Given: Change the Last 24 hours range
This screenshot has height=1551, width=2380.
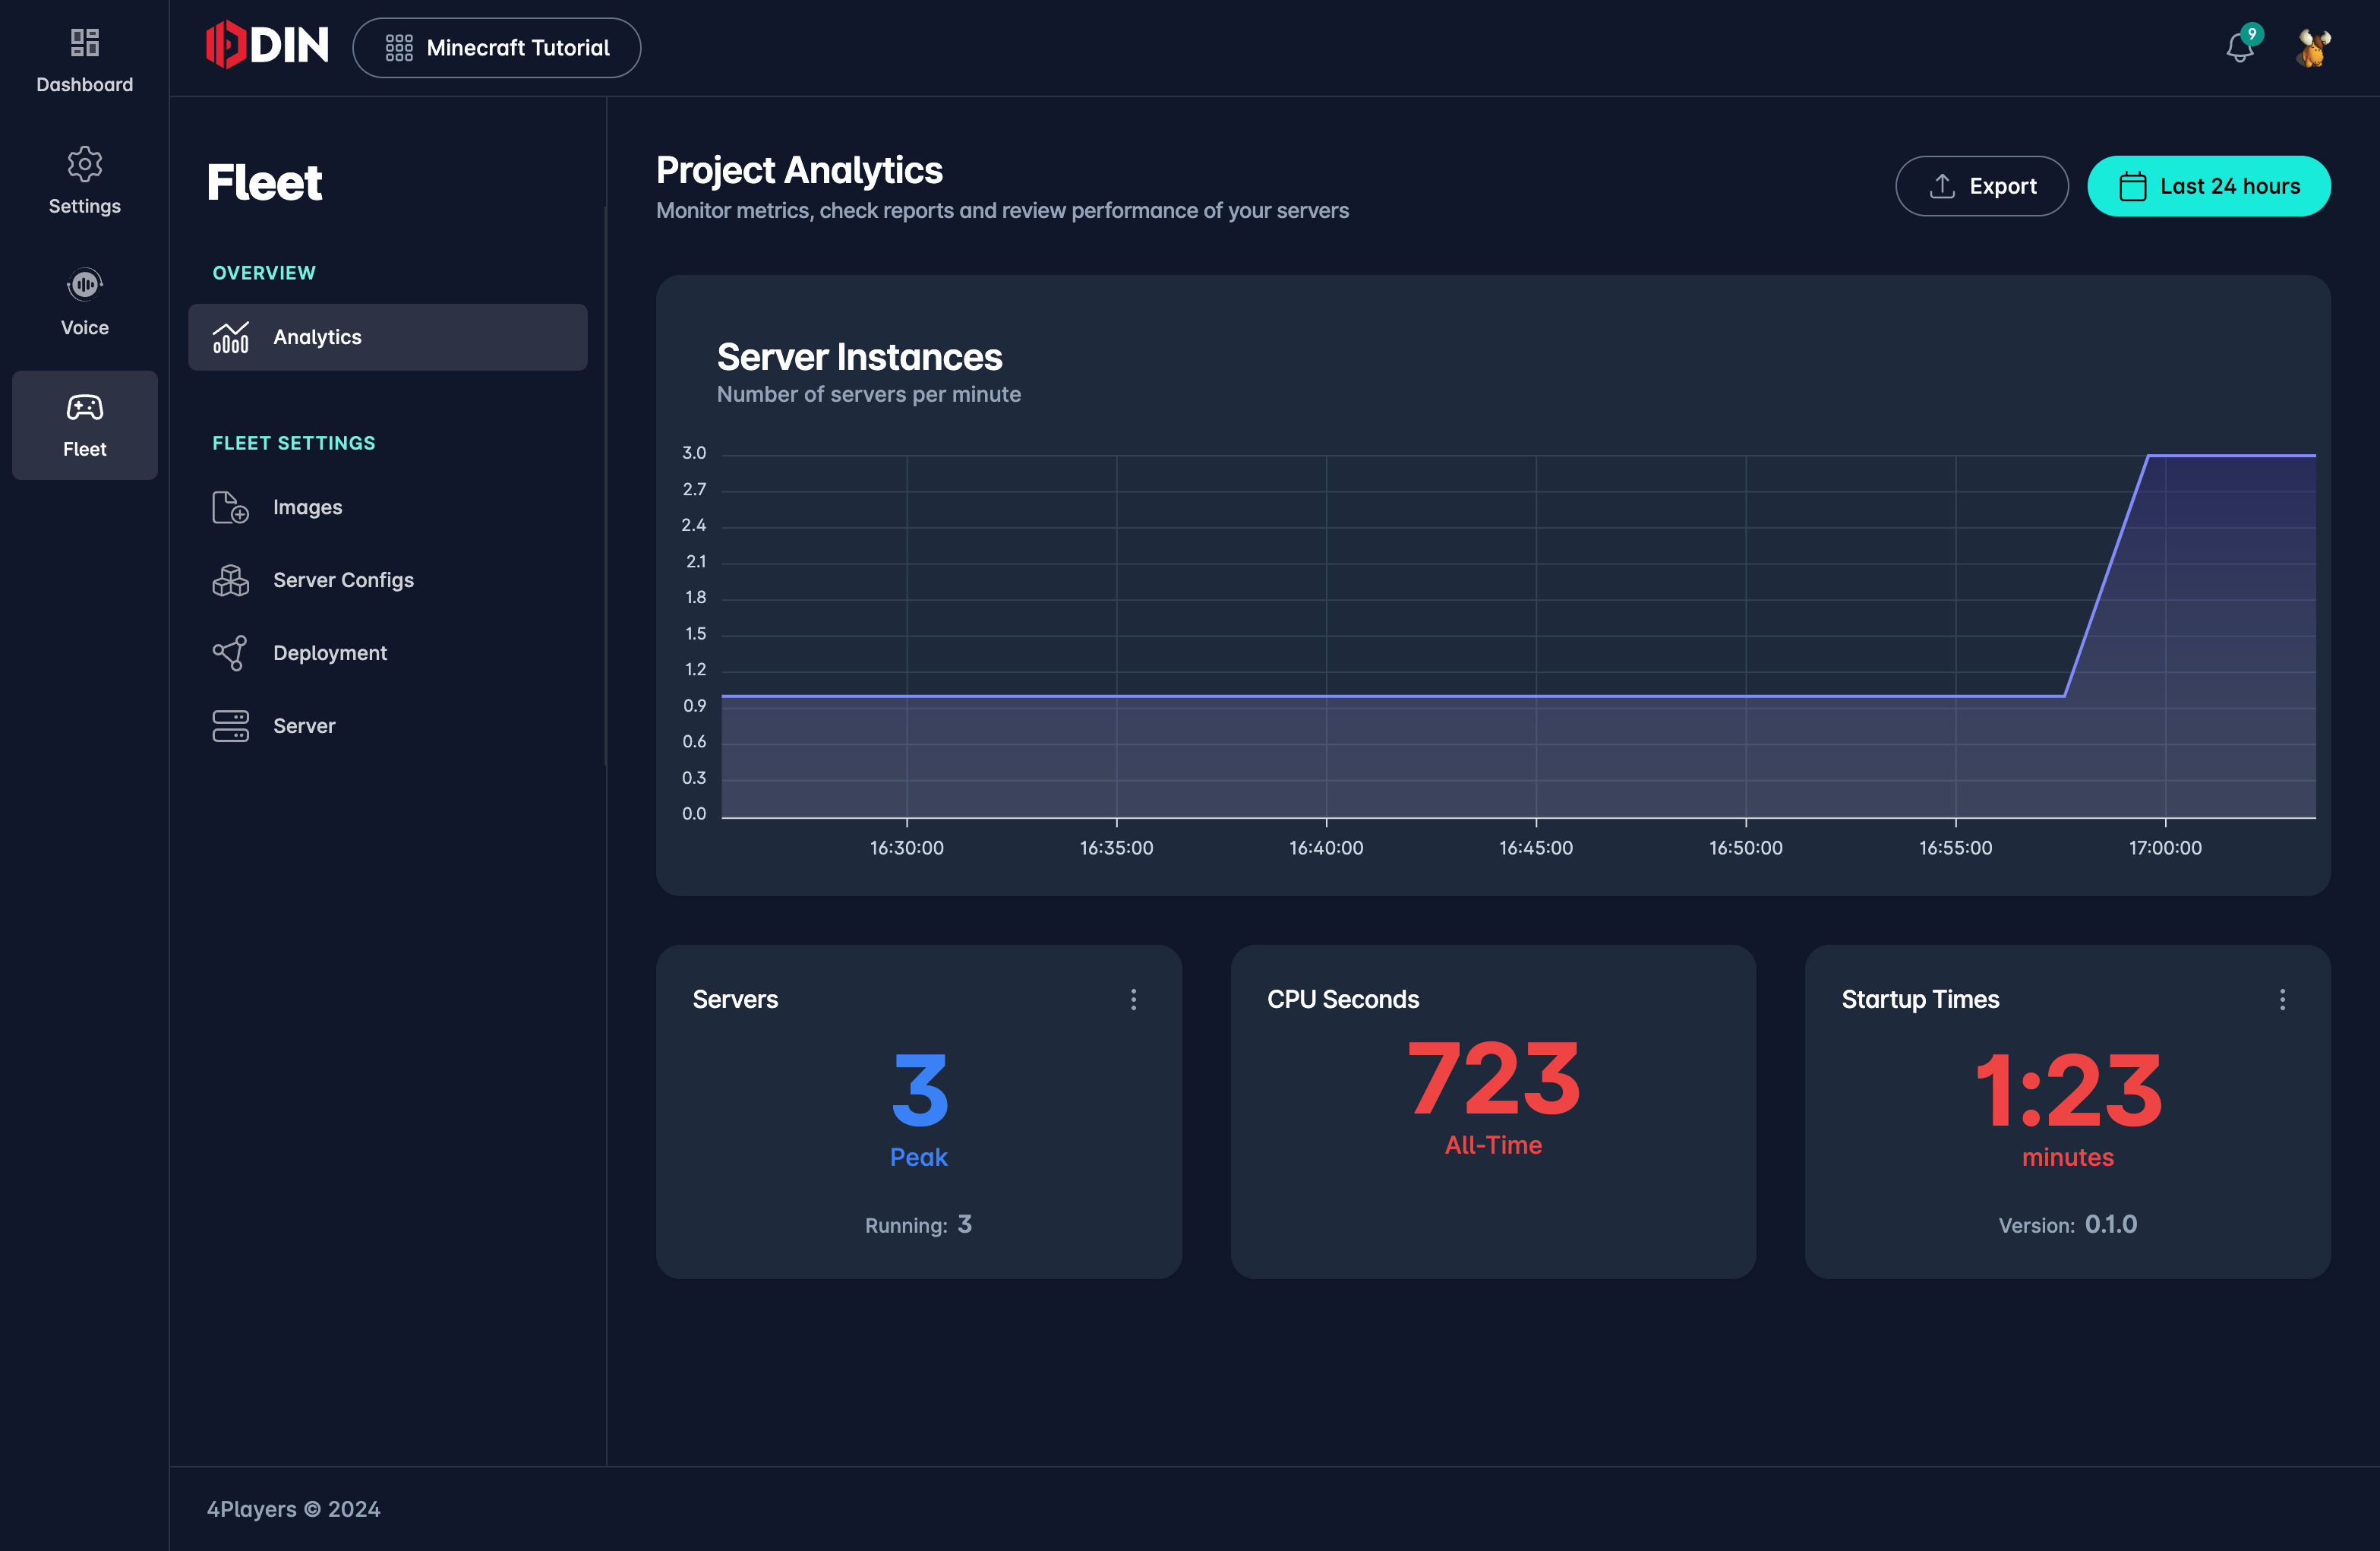Looking at the screenshot, I should (2208, 186).
